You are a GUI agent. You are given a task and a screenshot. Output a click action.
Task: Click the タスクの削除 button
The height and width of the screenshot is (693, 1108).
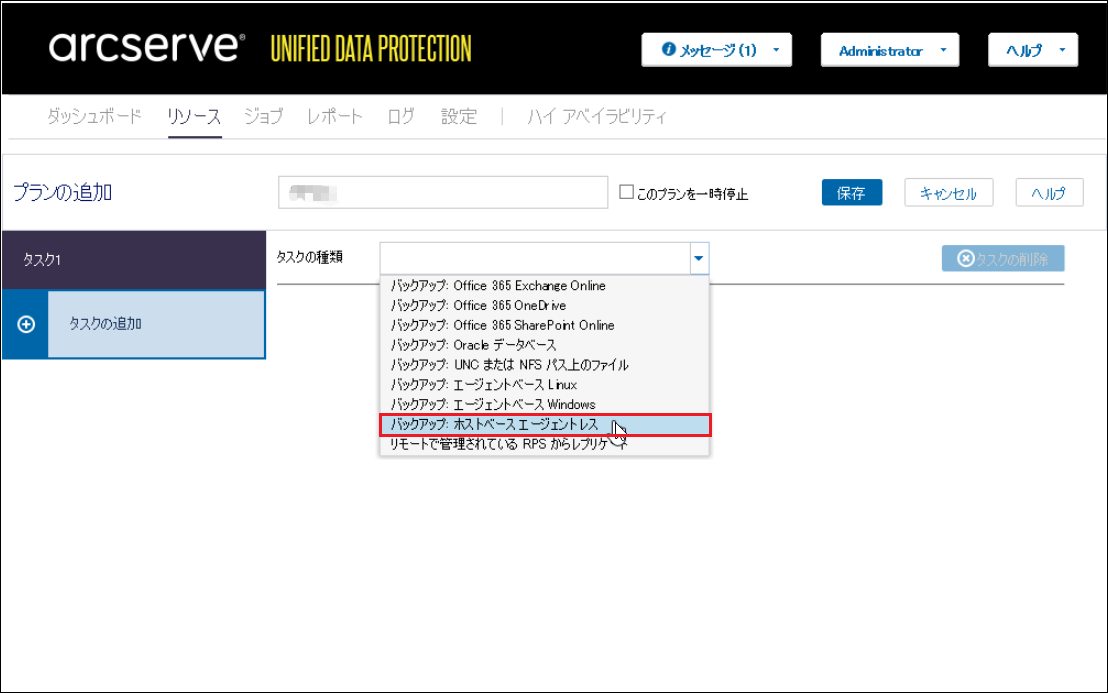[x=1003, y=259]
